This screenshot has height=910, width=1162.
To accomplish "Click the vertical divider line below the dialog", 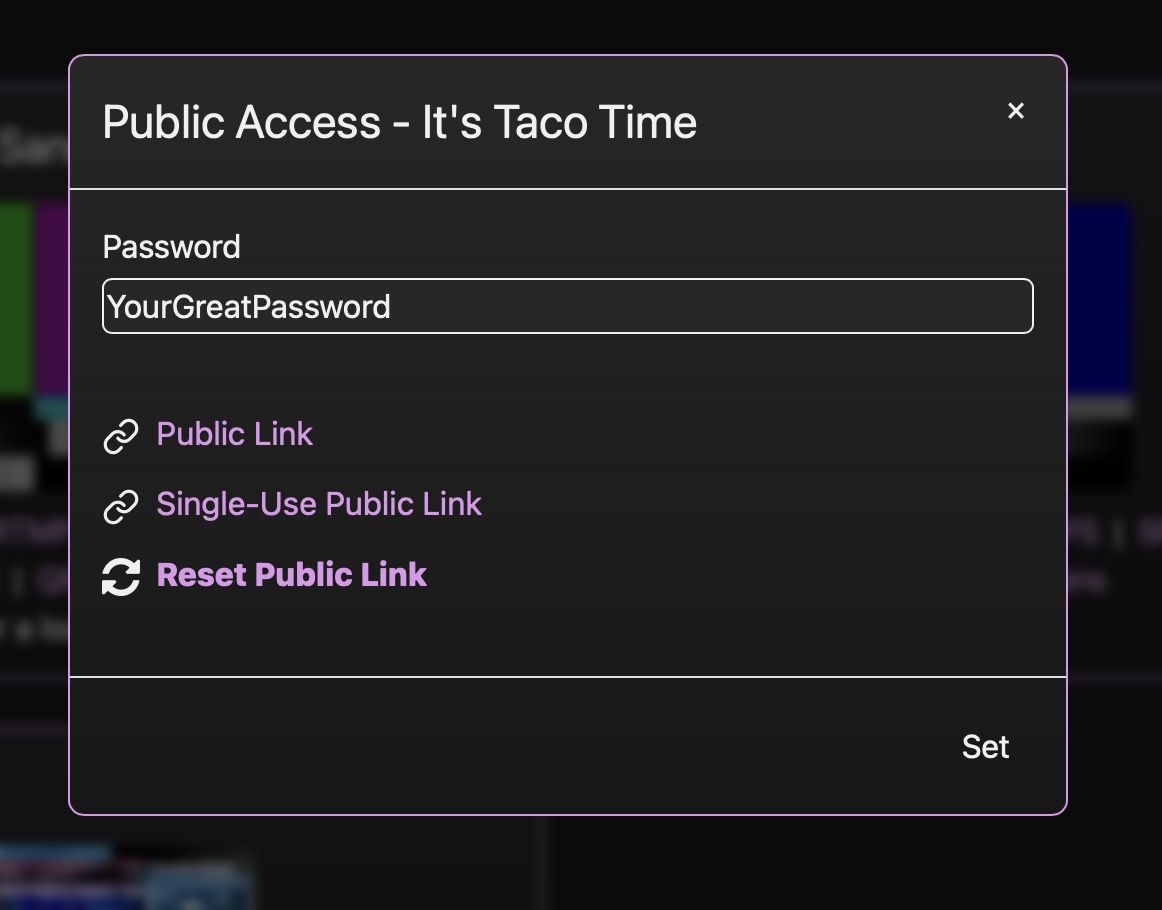I will pyautogui.click(x=543, y=862).
